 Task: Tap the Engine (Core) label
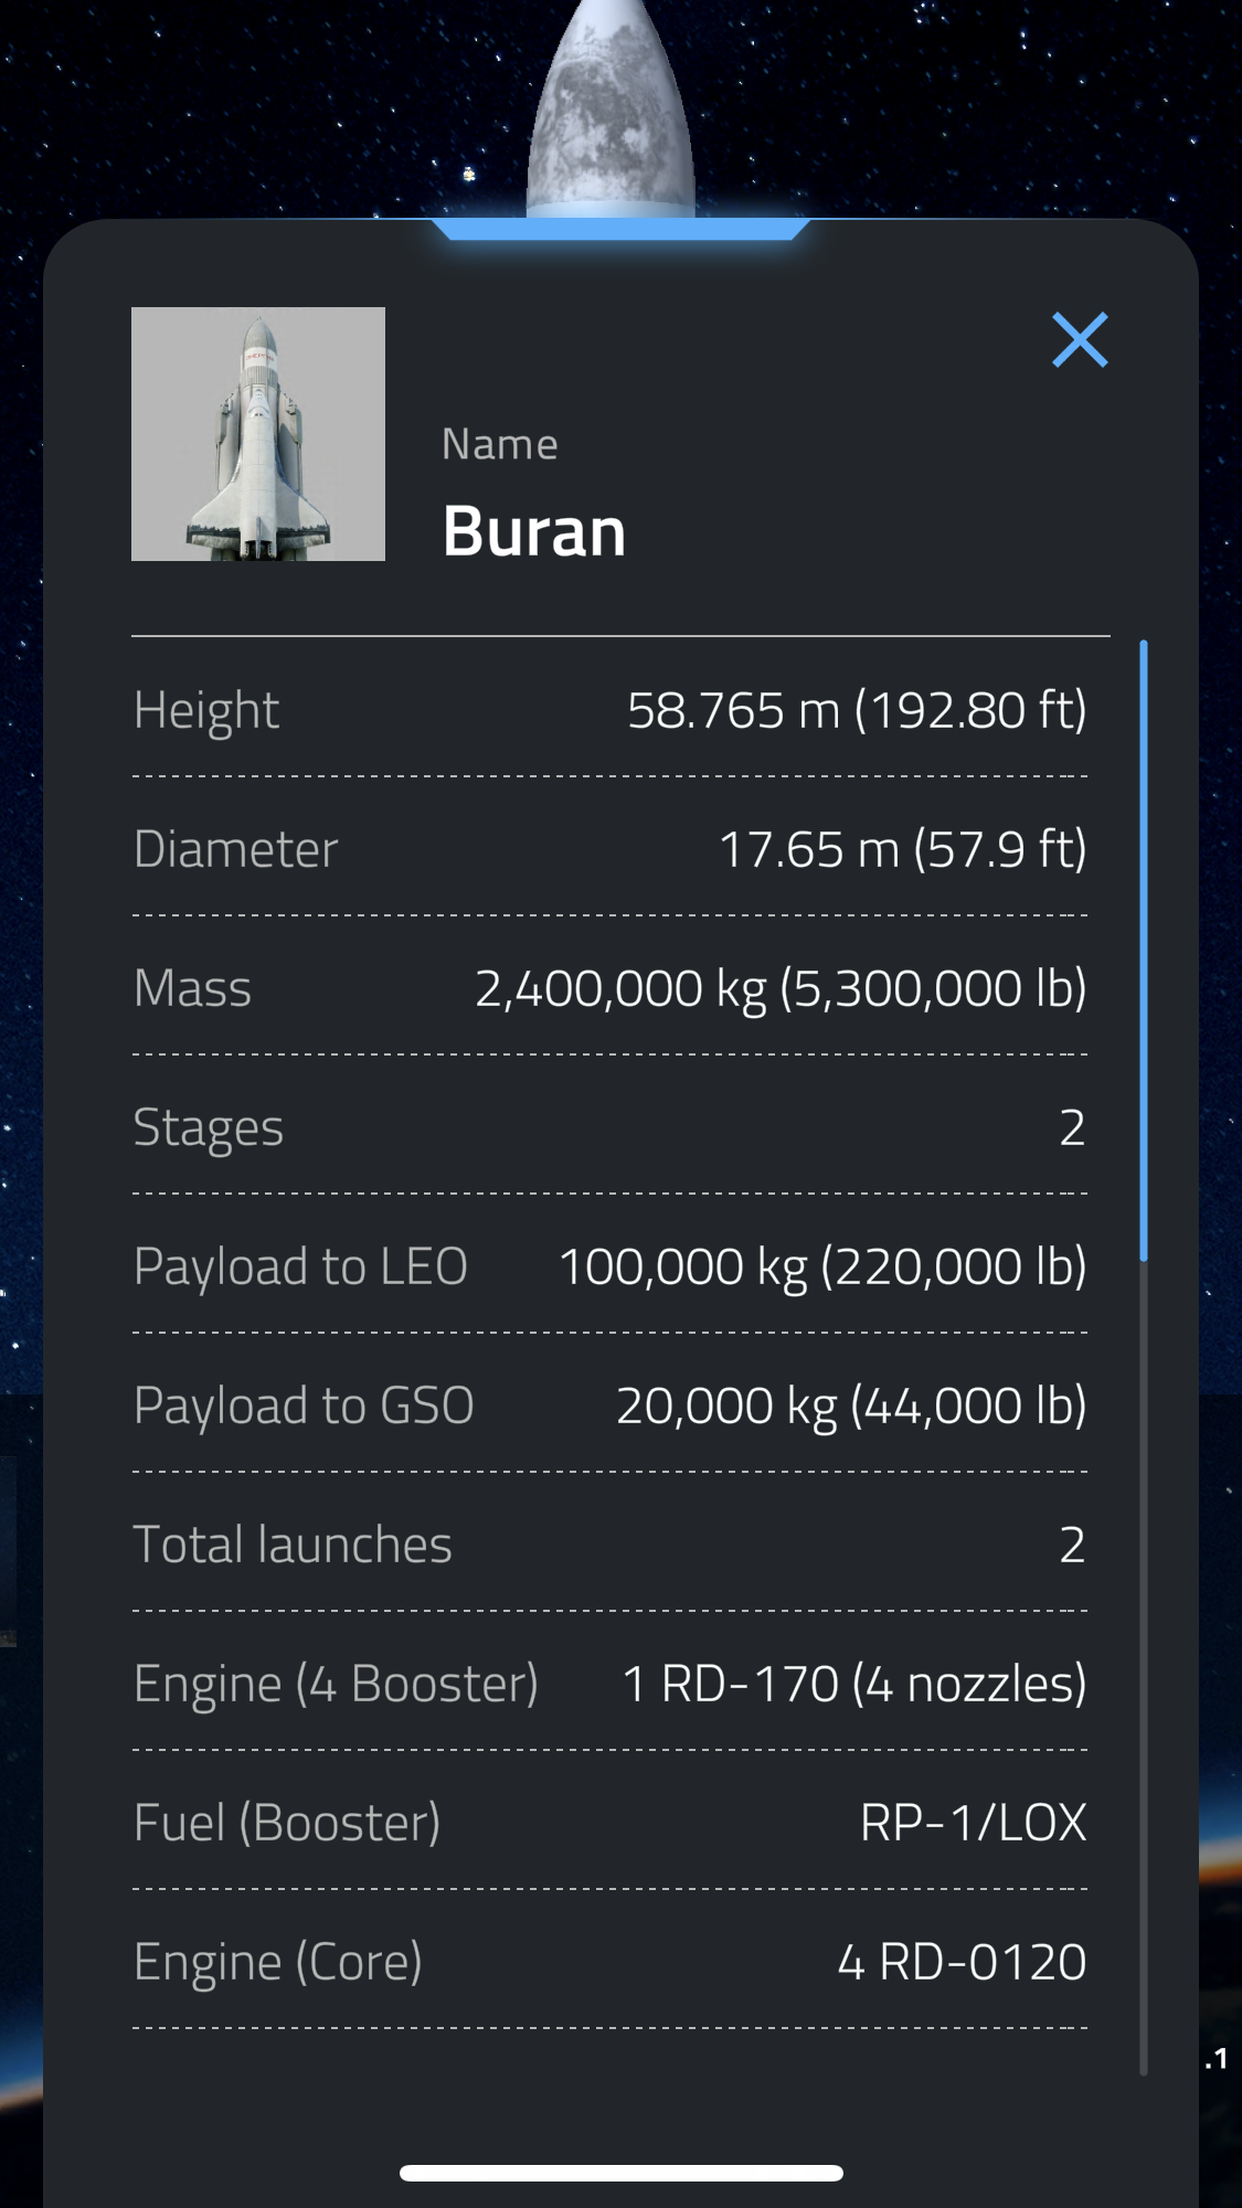tap(277, 1961)
